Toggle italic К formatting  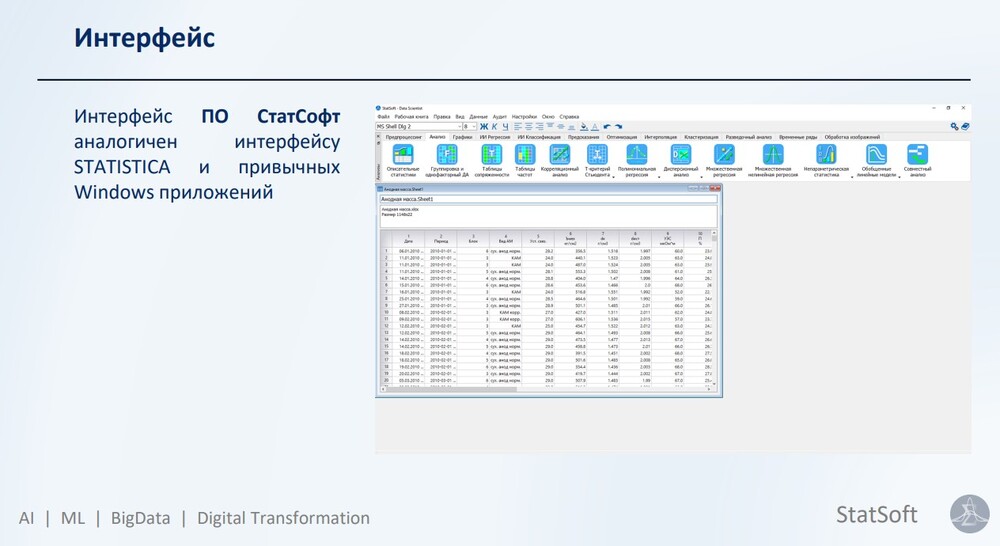coord(494,127)
